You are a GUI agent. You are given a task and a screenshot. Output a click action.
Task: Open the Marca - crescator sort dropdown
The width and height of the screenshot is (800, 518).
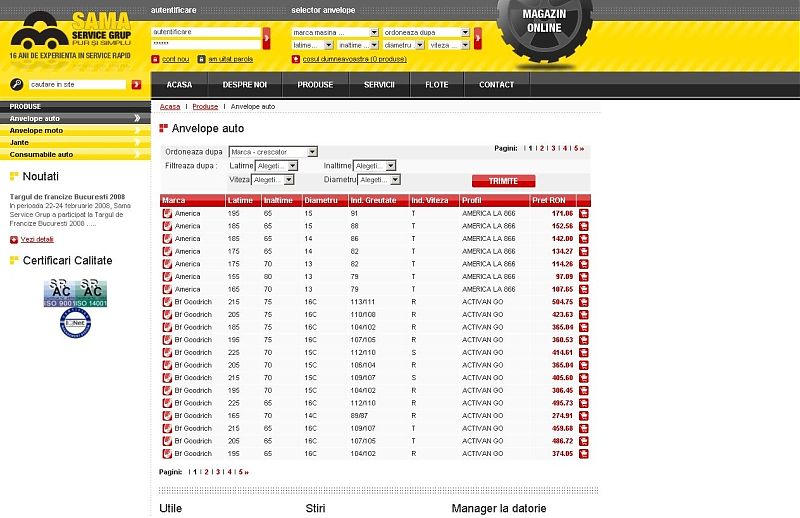tap(273, 152)
